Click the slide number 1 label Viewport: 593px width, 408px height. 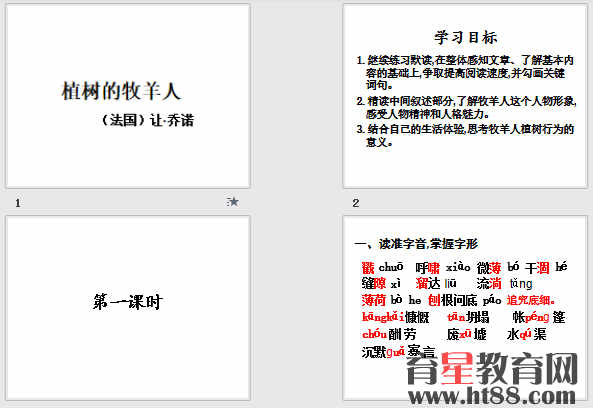[18, 203]
